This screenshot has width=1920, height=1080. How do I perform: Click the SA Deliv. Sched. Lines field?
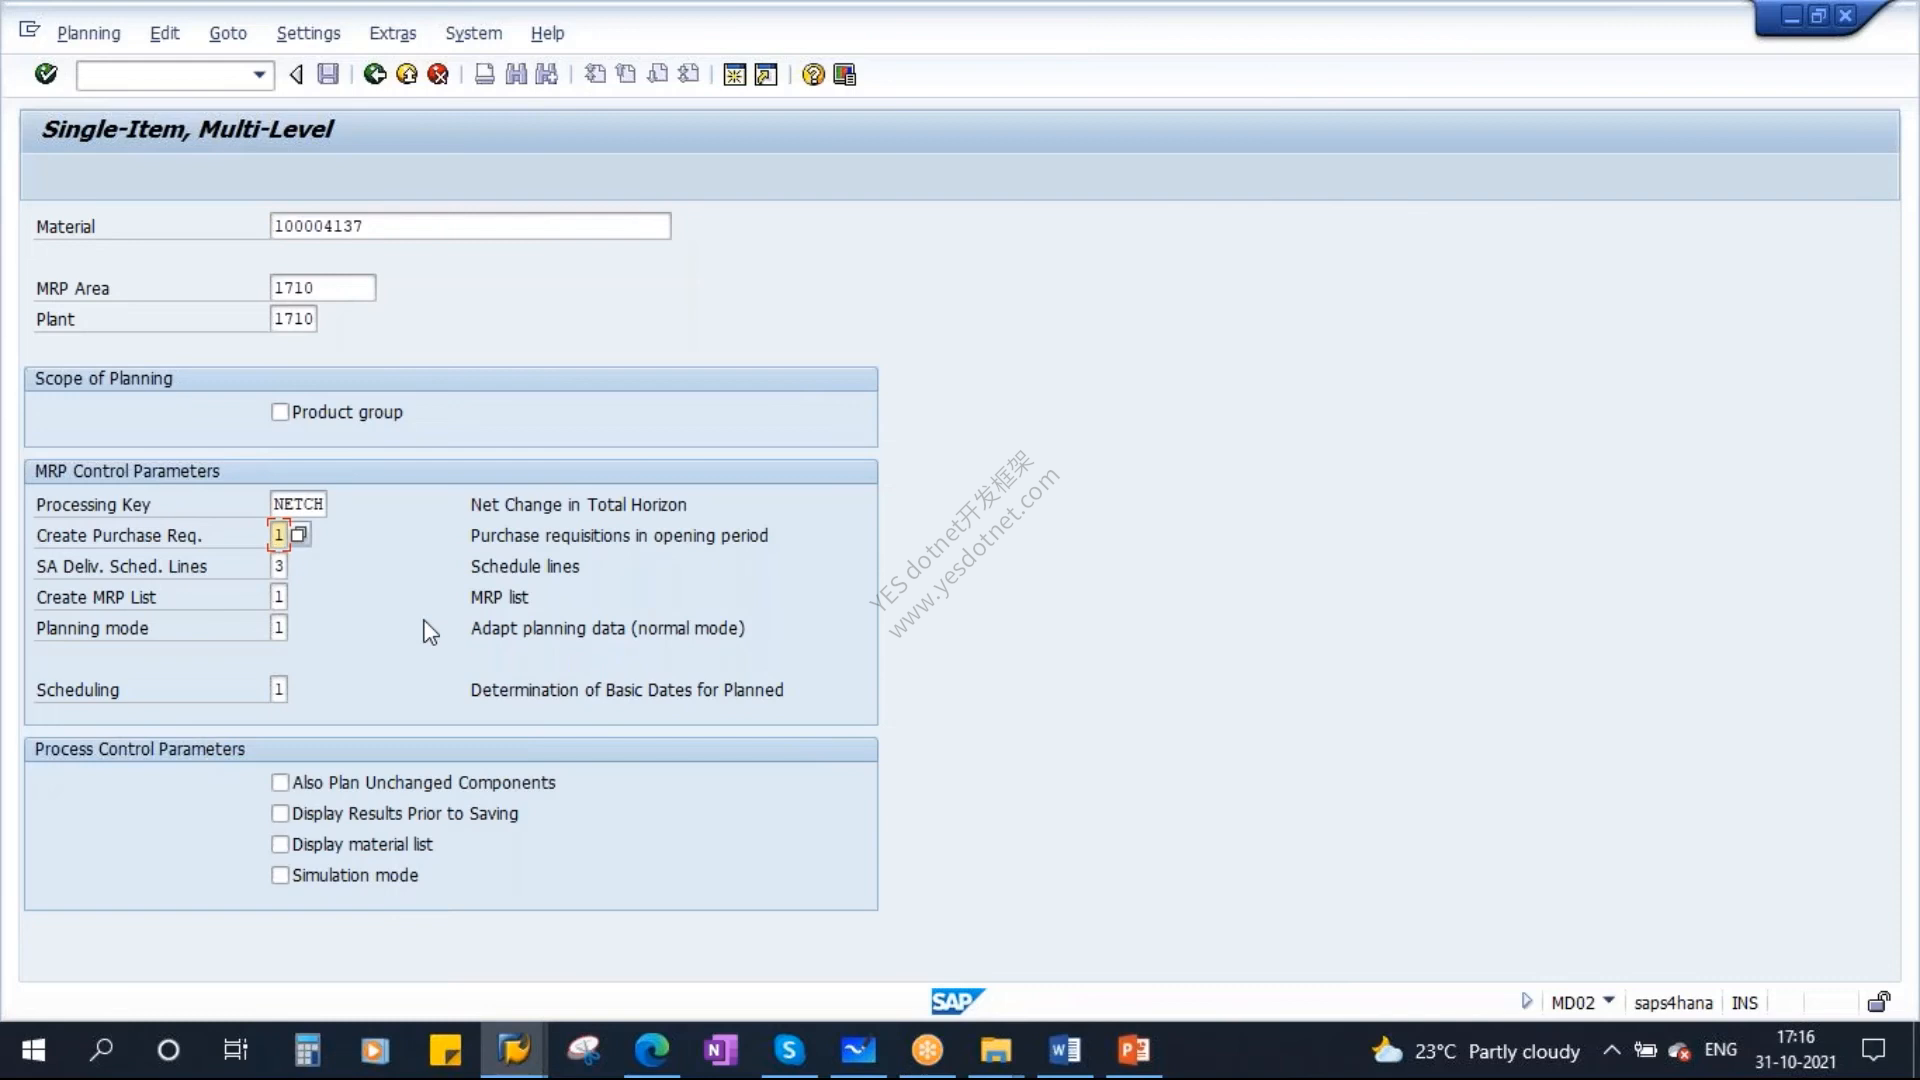[279, 566]
